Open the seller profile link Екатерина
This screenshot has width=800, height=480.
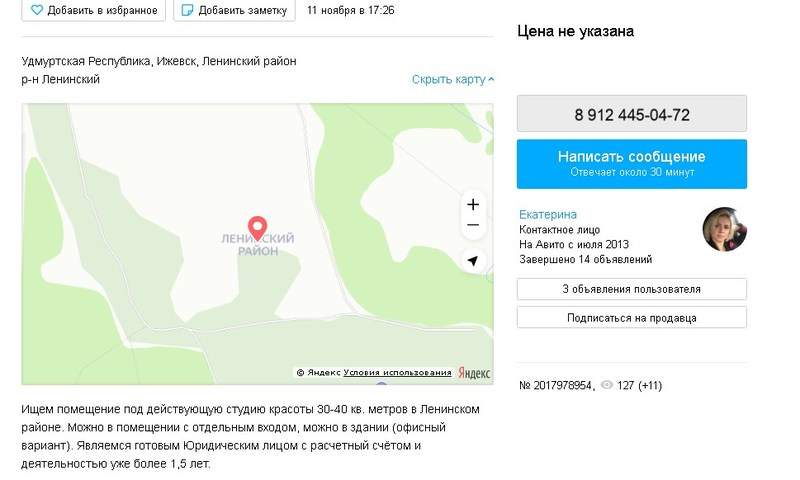(547, 214)
